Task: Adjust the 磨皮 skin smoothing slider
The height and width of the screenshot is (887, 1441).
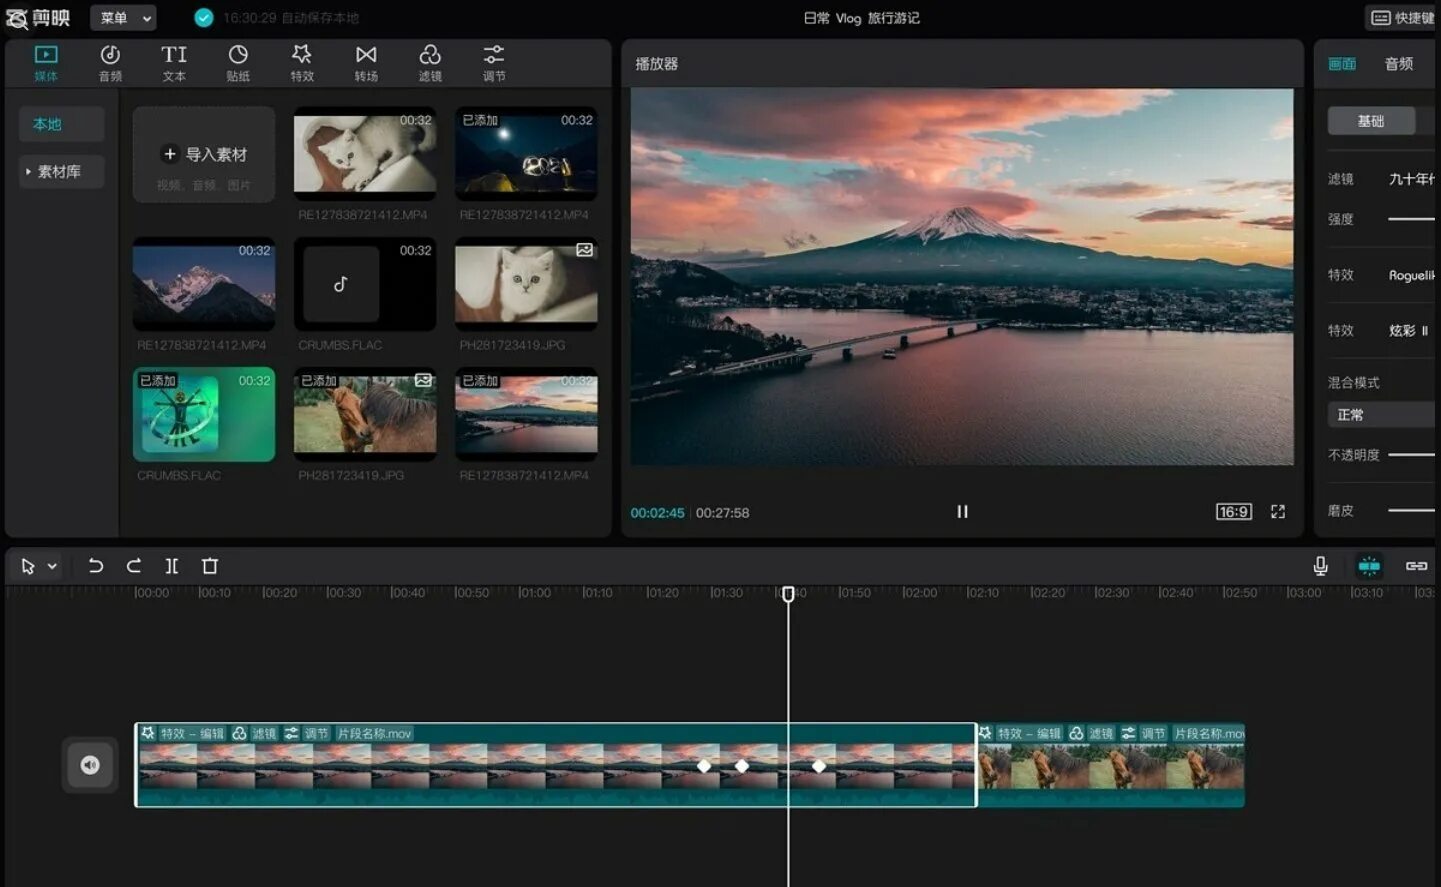Action: point(1411,510)
